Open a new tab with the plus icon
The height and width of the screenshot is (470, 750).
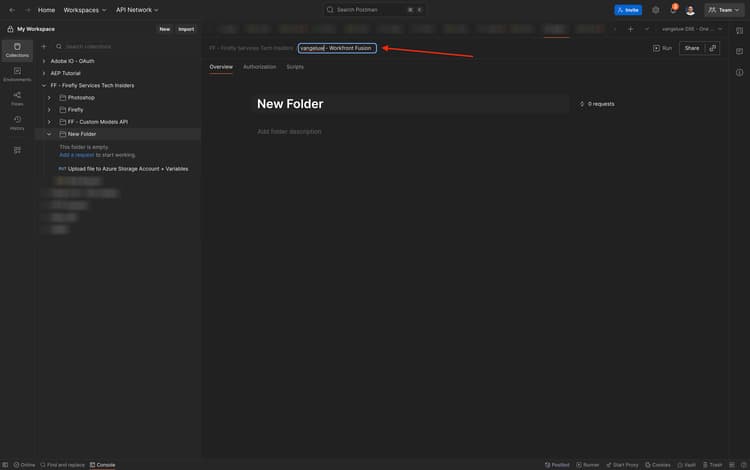pyautogui.click(x=630, y=29)
